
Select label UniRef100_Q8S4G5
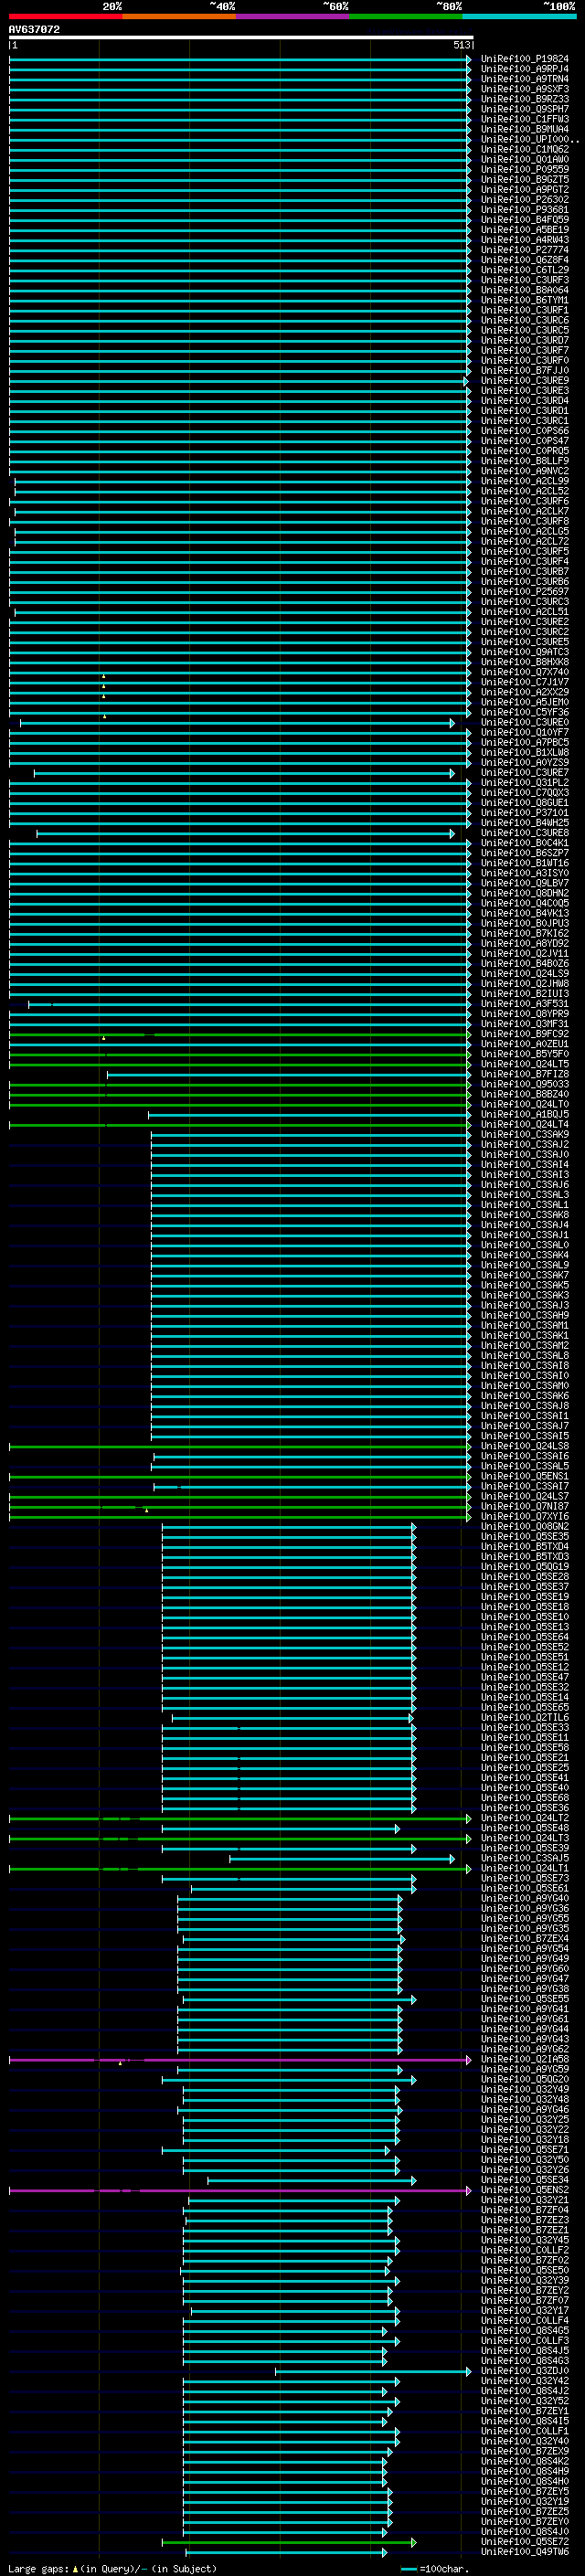(524, 2331)
